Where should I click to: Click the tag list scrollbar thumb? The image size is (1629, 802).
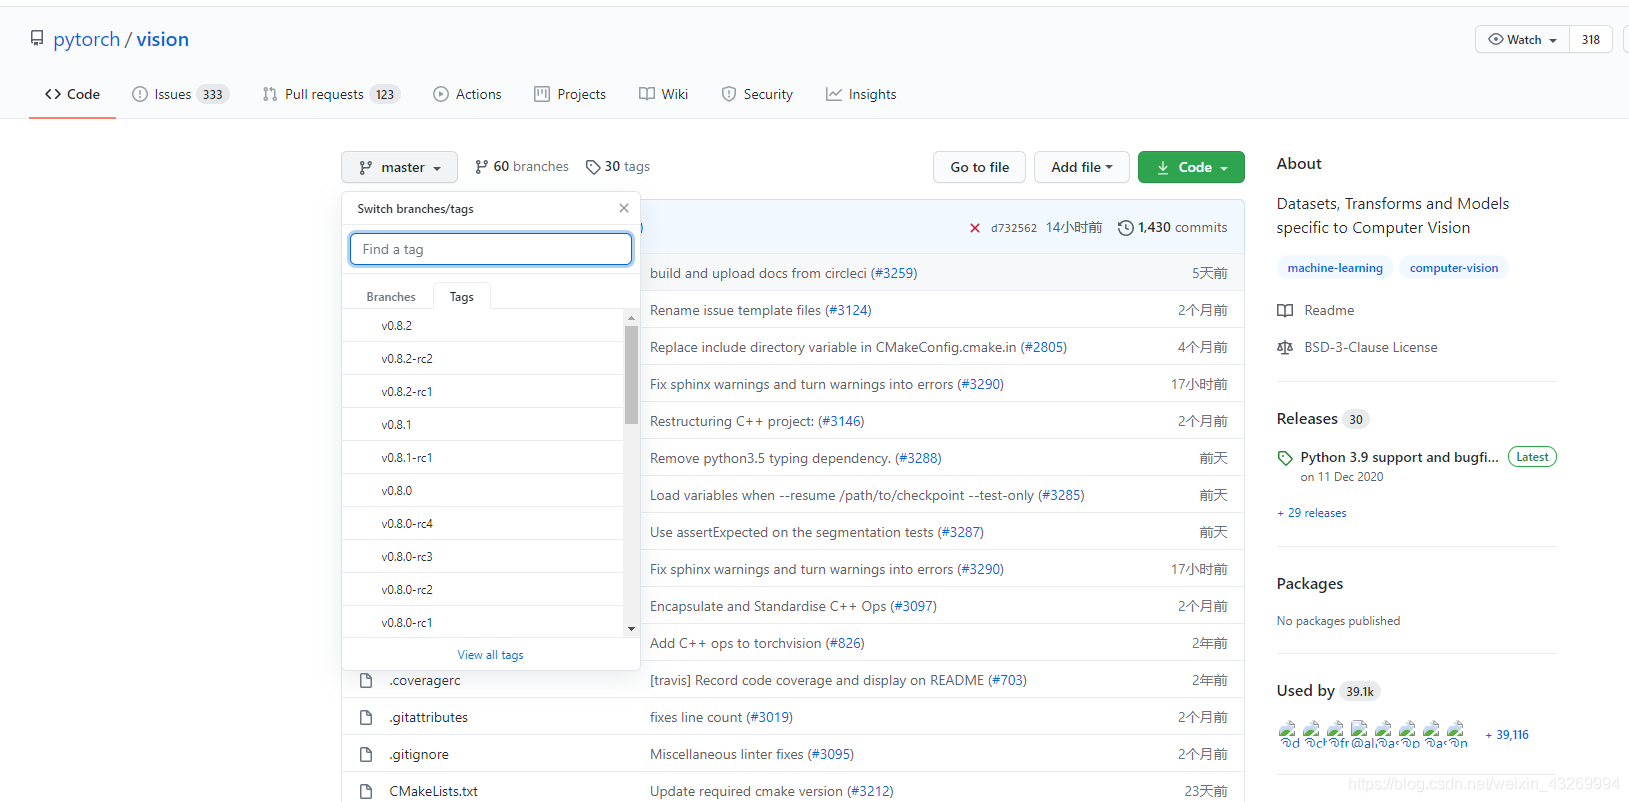631,375
